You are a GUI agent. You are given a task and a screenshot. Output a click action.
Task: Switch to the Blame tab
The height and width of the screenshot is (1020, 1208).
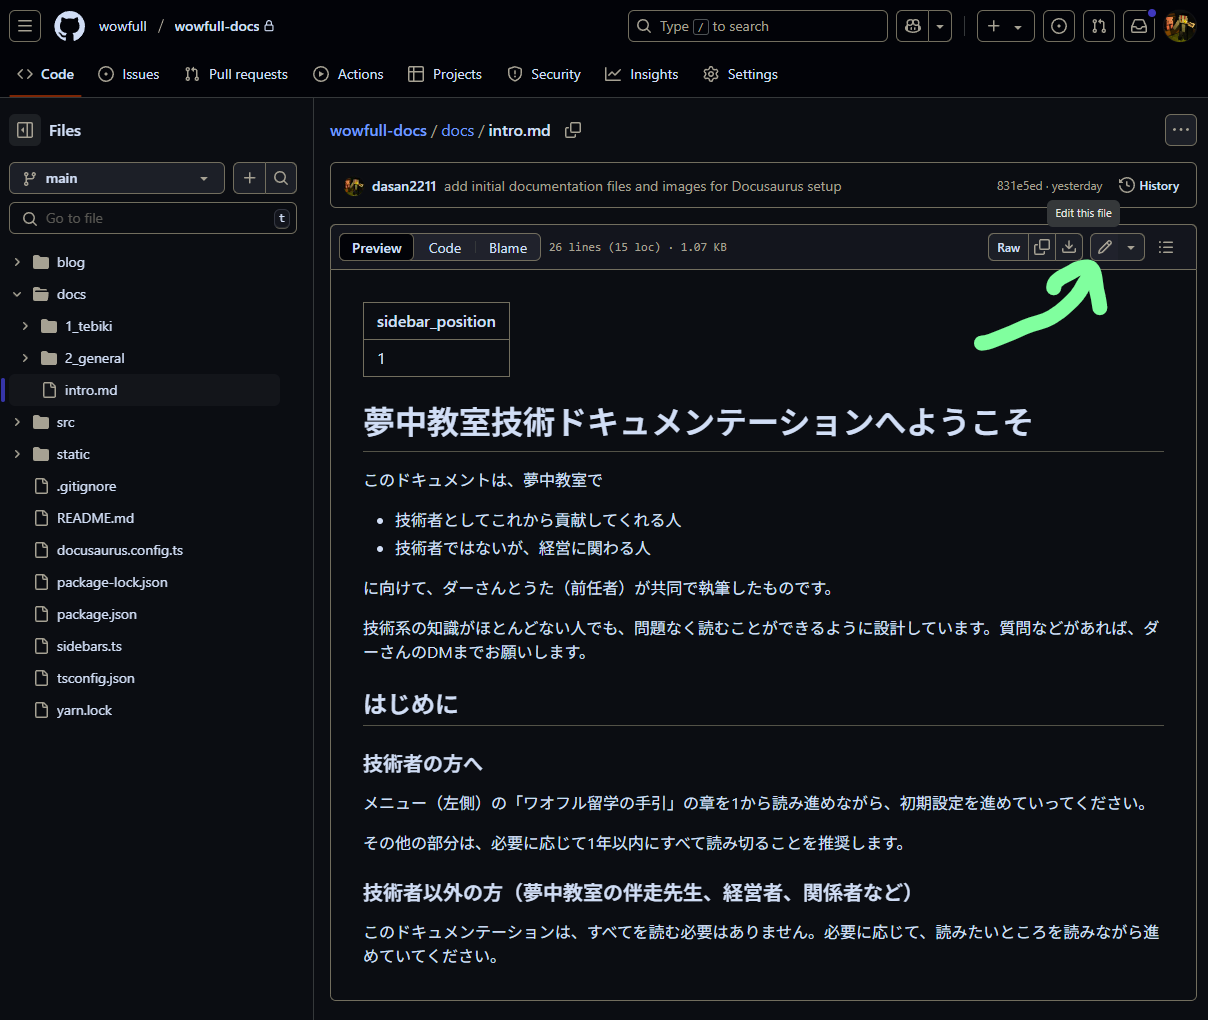pos(507,247)
